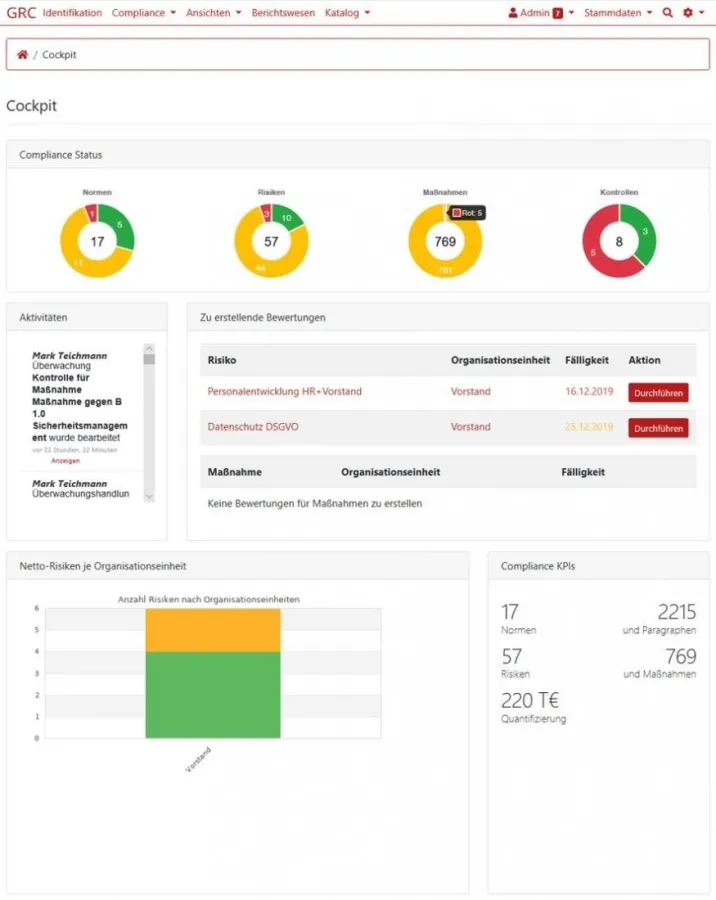Click the Compliance Status panel header
716x900 pixels.
pyautogui.click(x=358, y=155)
